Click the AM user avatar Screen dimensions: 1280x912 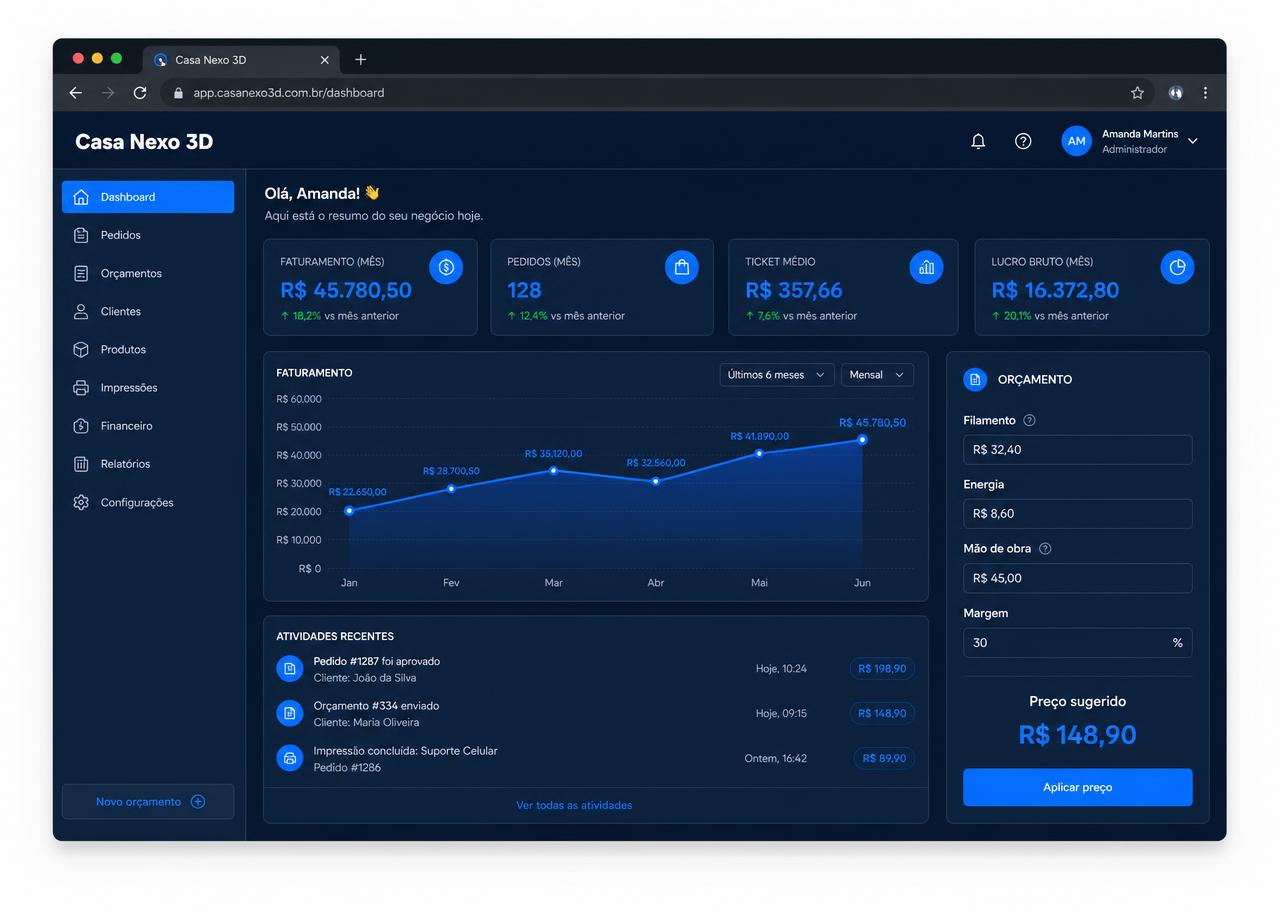1076,141
